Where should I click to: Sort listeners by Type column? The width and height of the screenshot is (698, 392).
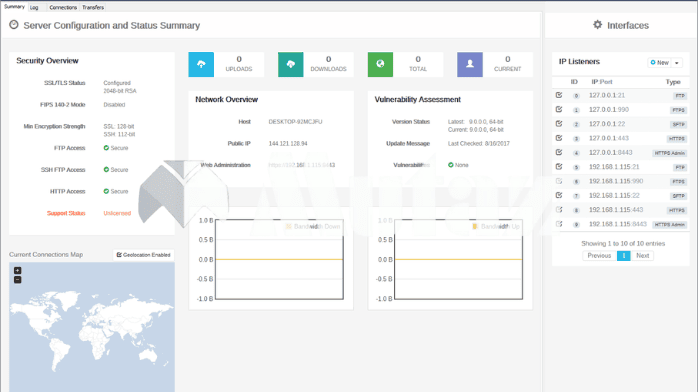pyautogui.click(x=673, y=82)
